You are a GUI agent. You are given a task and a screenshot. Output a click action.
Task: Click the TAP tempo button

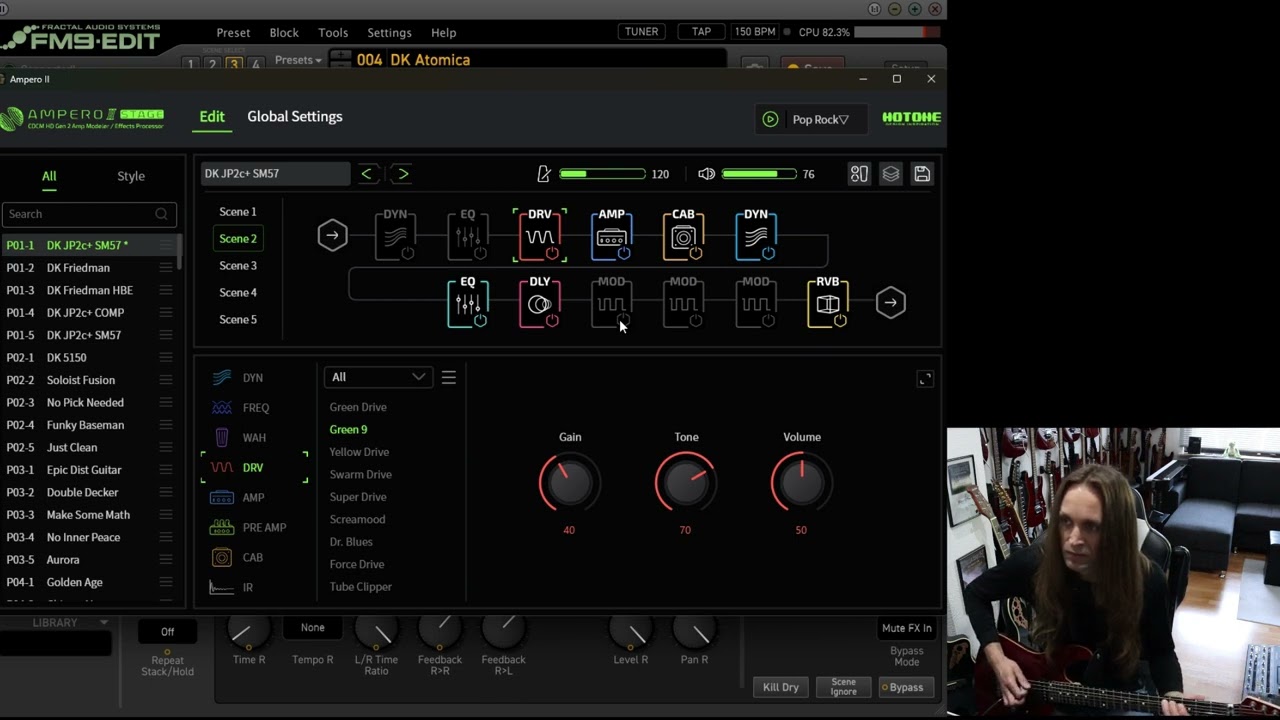(x=701, y=32)
